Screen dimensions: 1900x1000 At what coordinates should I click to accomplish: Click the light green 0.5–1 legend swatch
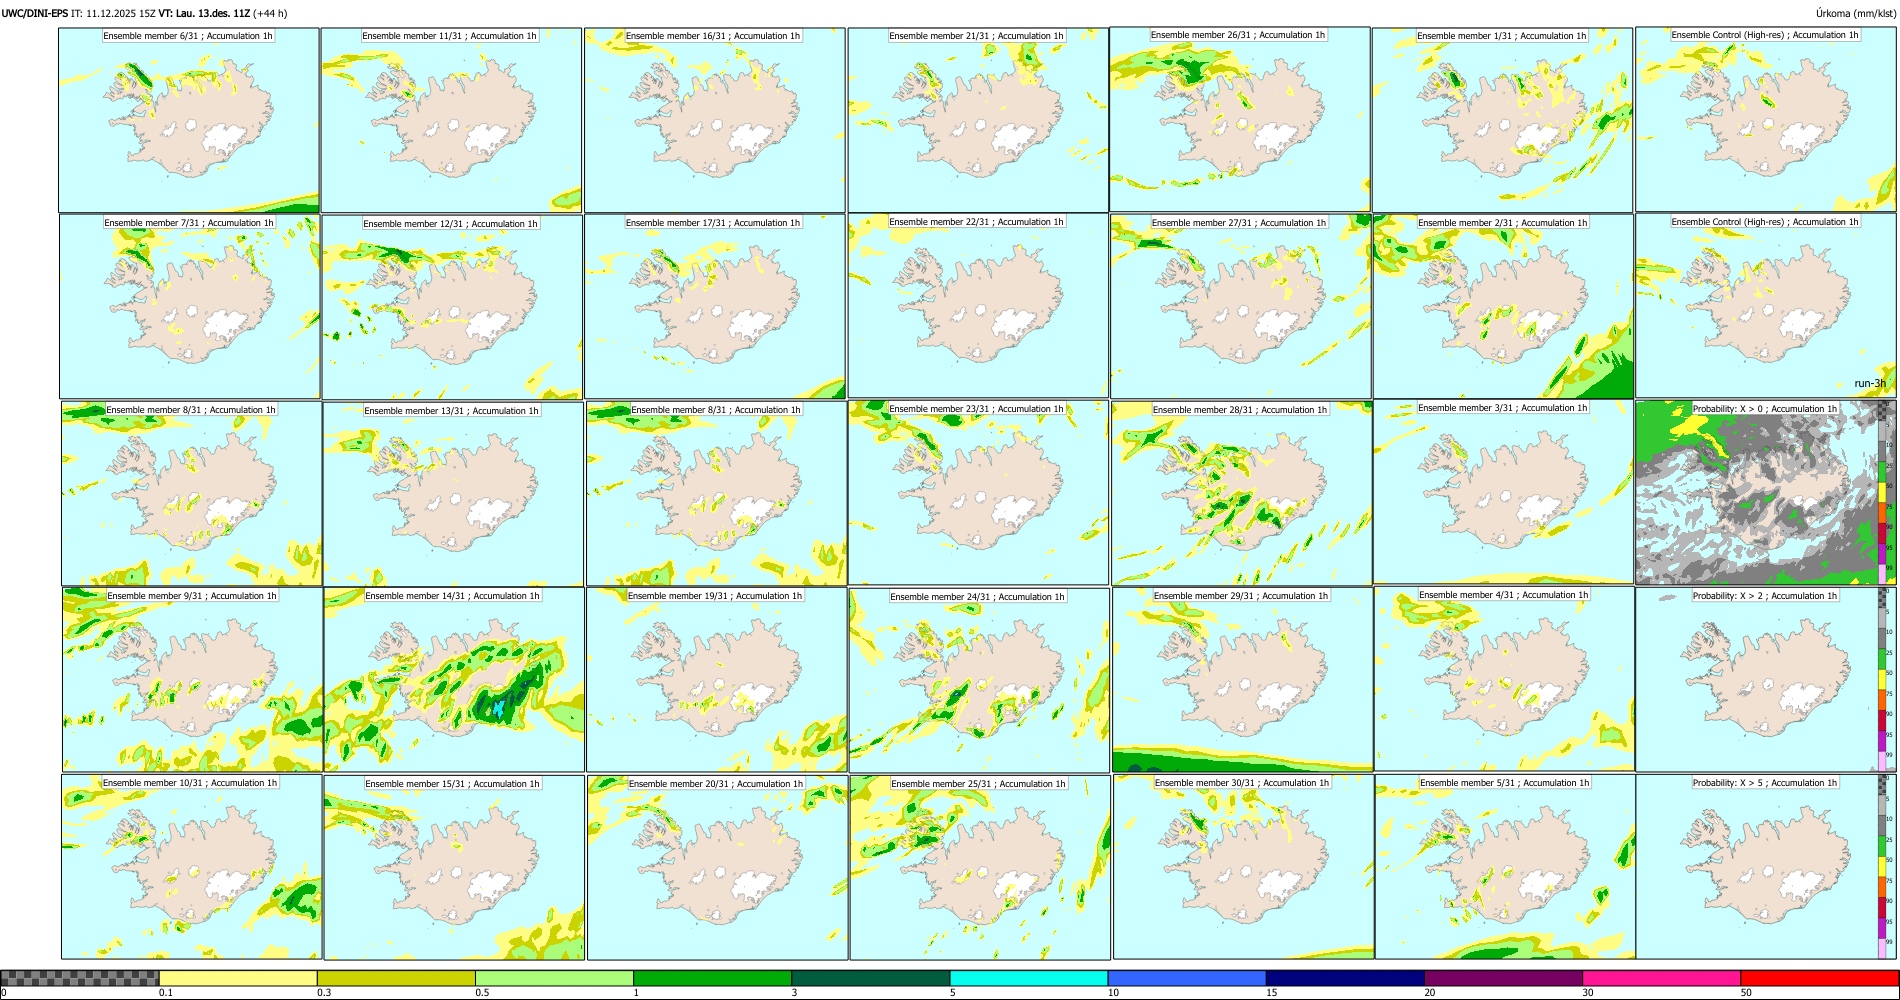[x=554, y=978]
